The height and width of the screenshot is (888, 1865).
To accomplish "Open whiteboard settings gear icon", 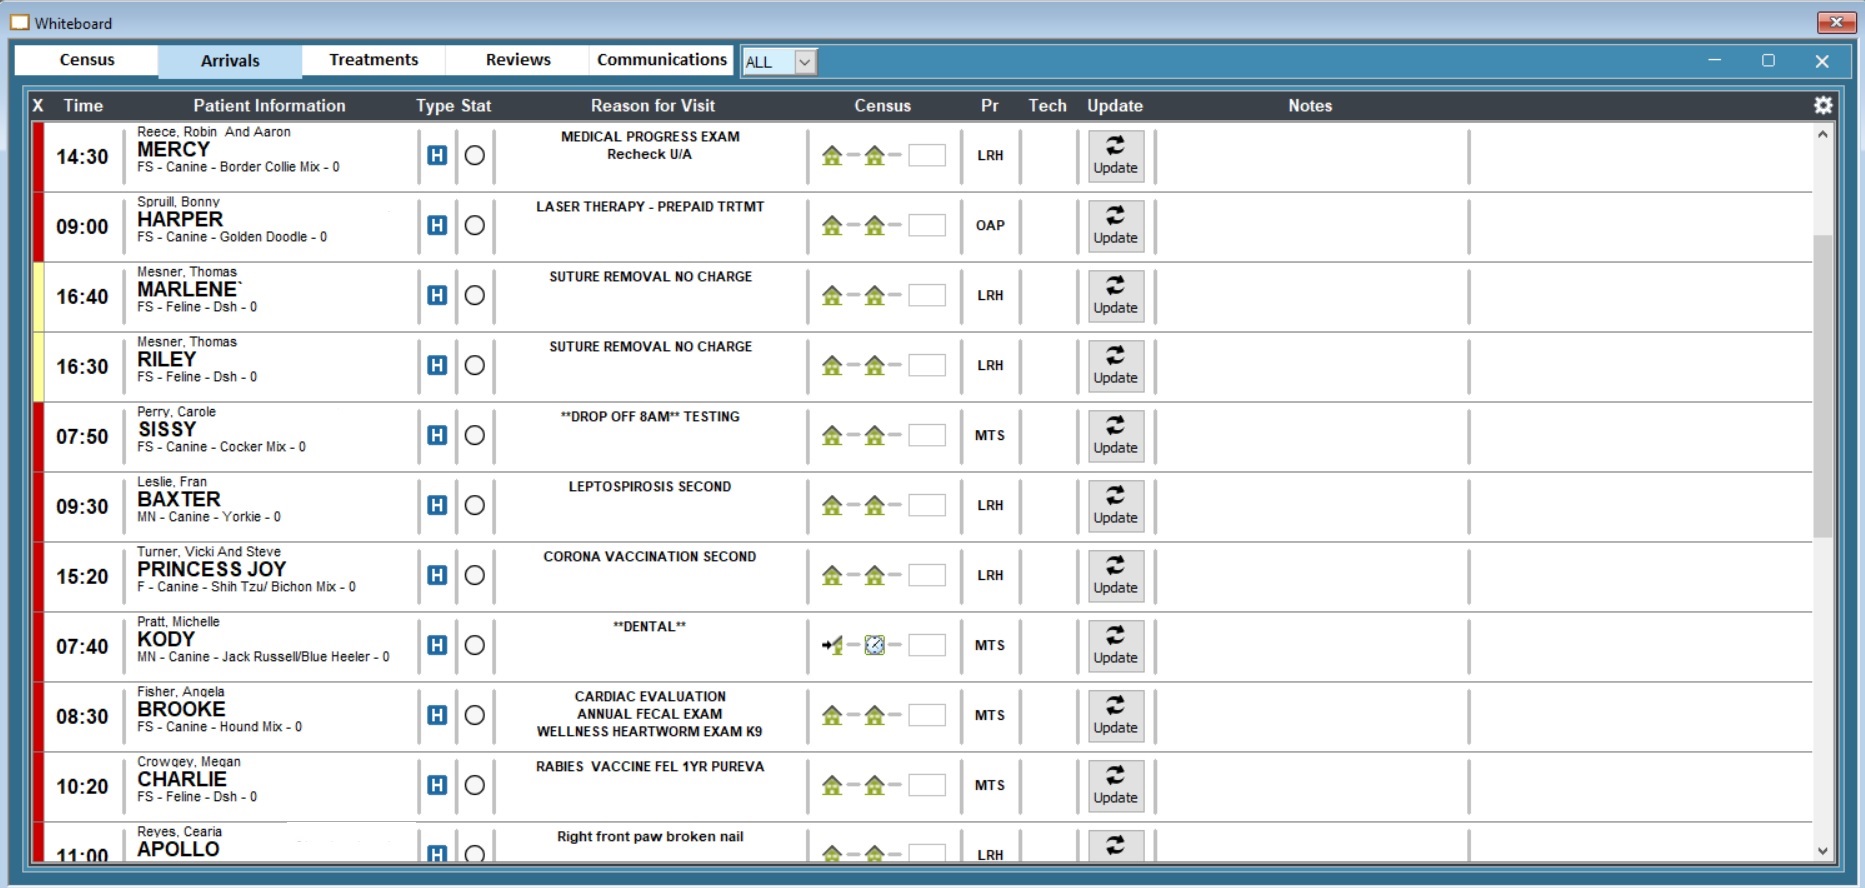I will pyautogui.click(x=1822, y=105).
